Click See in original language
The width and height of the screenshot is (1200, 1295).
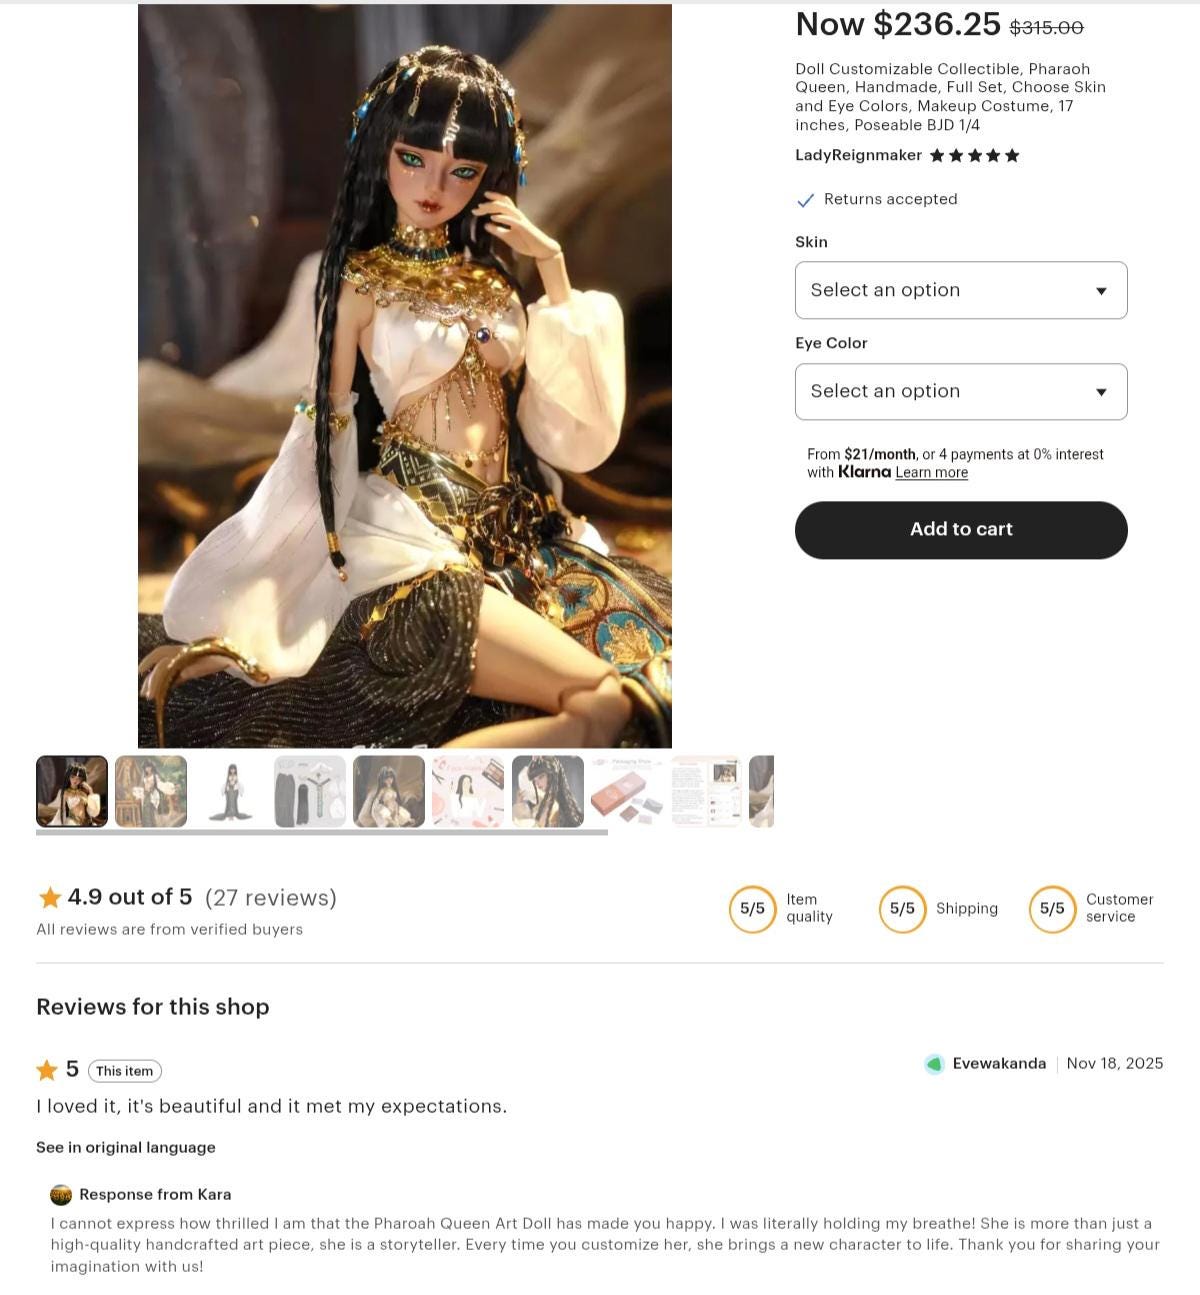click(126, 1147)
